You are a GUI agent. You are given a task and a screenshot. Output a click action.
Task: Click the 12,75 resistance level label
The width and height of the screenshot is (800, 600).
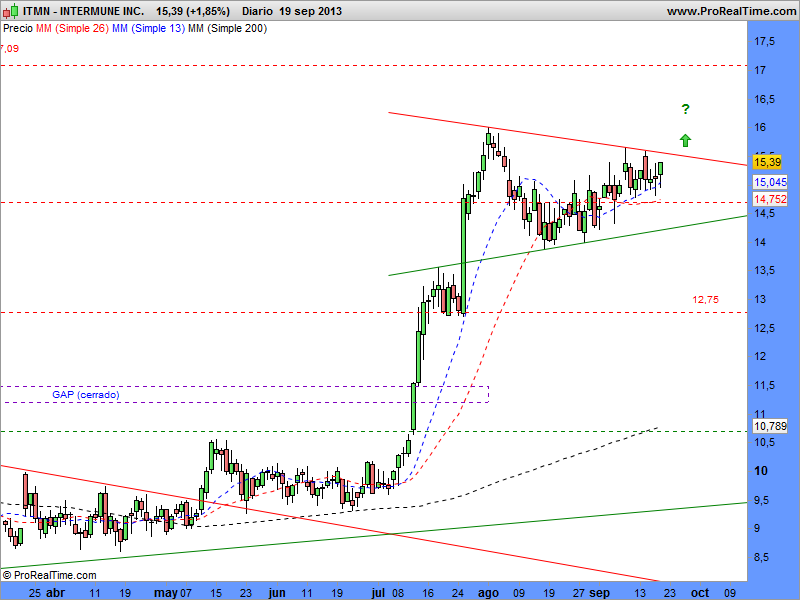[x=706, y=299]
